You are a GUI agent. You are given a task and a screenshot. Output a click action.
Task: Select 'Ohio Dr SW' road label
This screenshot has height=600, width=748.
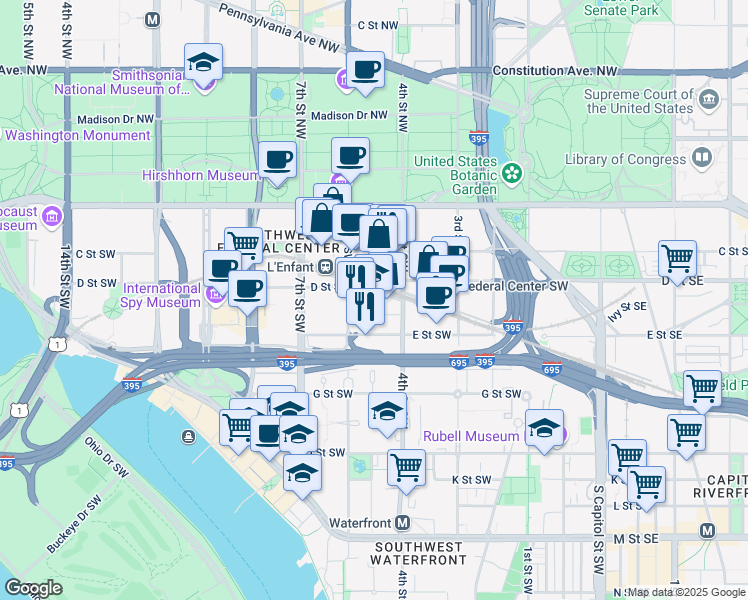point(107,457)
